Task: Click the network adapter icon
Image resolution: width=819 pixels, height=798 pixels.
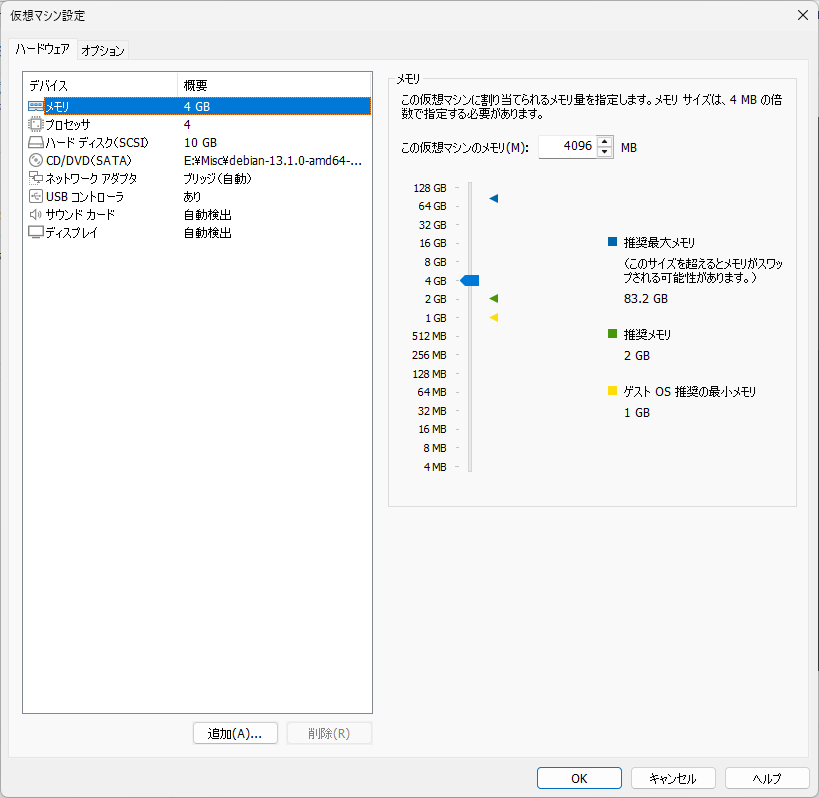Action: click(36, 178)
